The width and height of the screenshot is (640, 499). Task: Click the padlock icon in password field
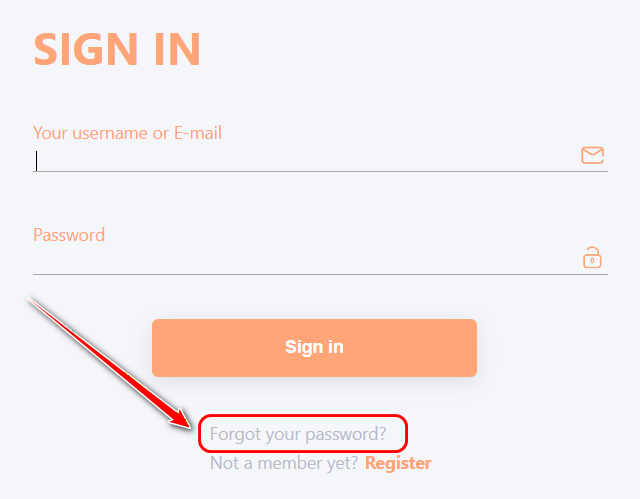[592, 258]
